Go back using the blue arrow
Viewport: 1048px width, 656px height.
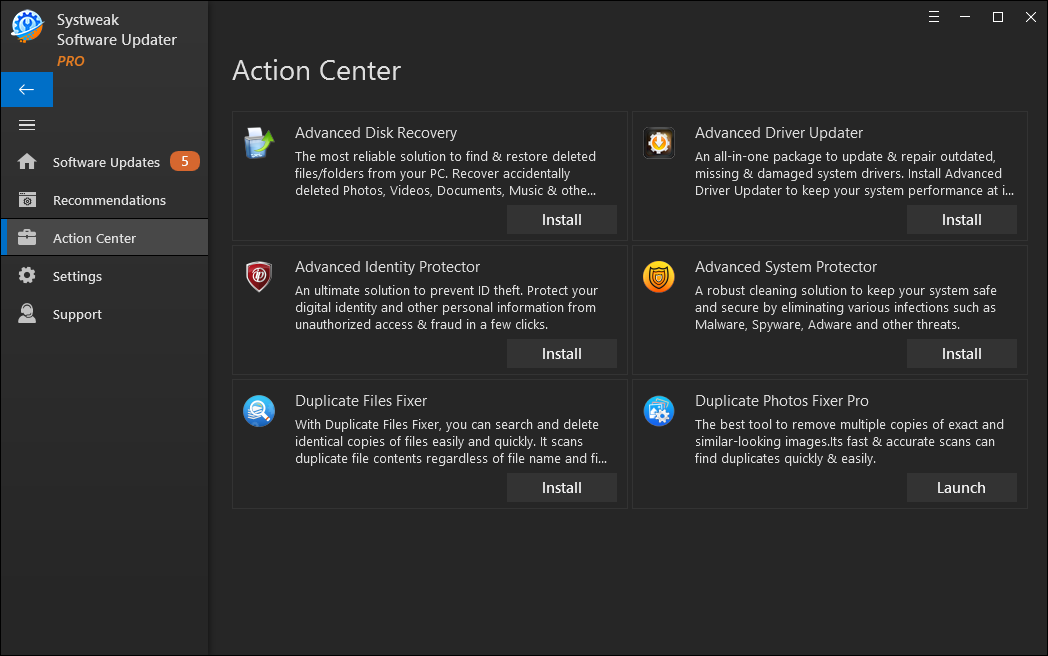tap(27, 90)
